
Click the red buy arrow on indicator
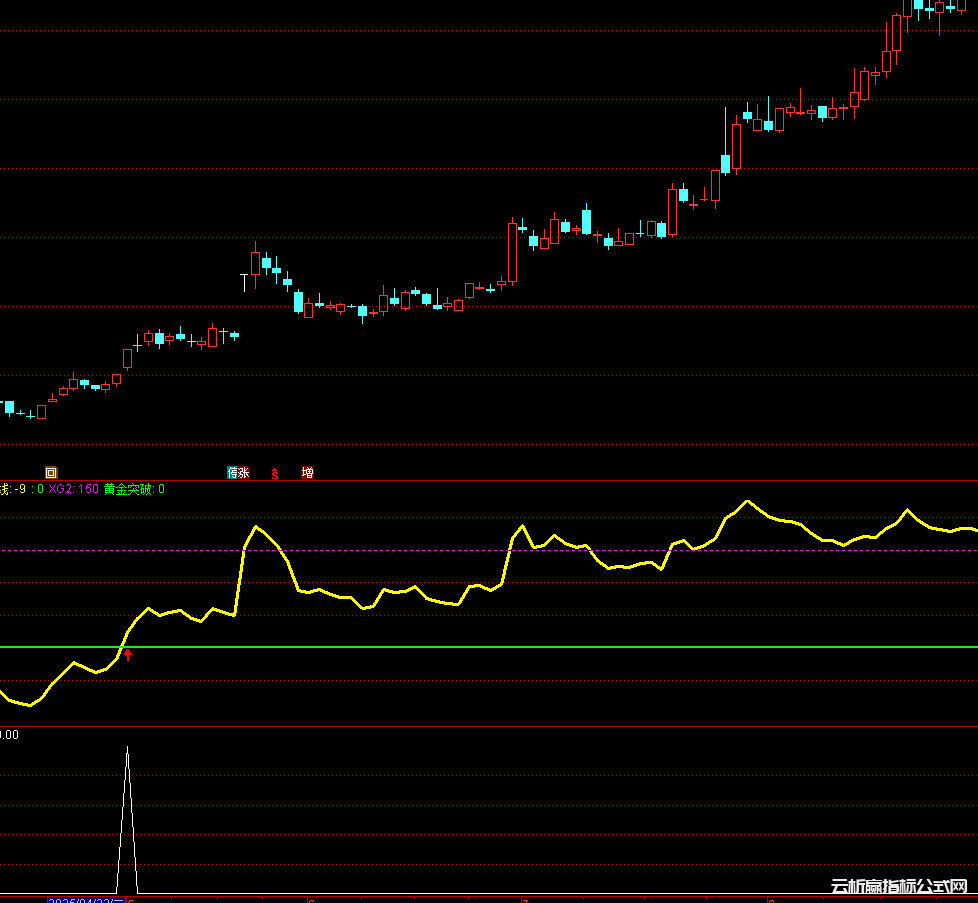[128, 655]
